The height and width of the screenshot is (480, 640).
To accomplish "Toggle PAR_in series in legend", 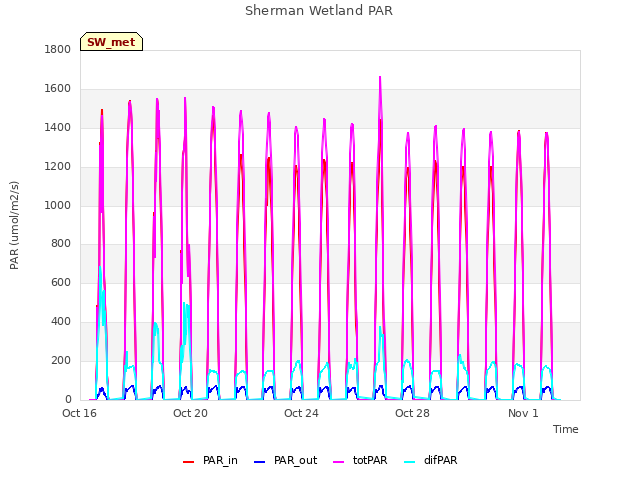I will tap(211, 461).
